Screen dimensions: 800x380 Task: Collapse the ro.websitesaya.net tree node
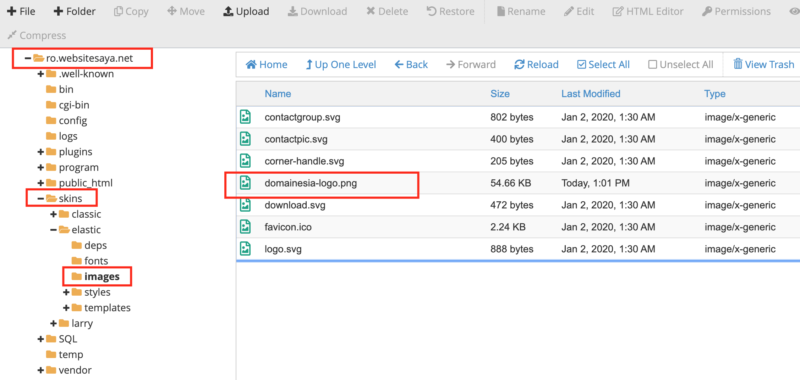[28, 59]
